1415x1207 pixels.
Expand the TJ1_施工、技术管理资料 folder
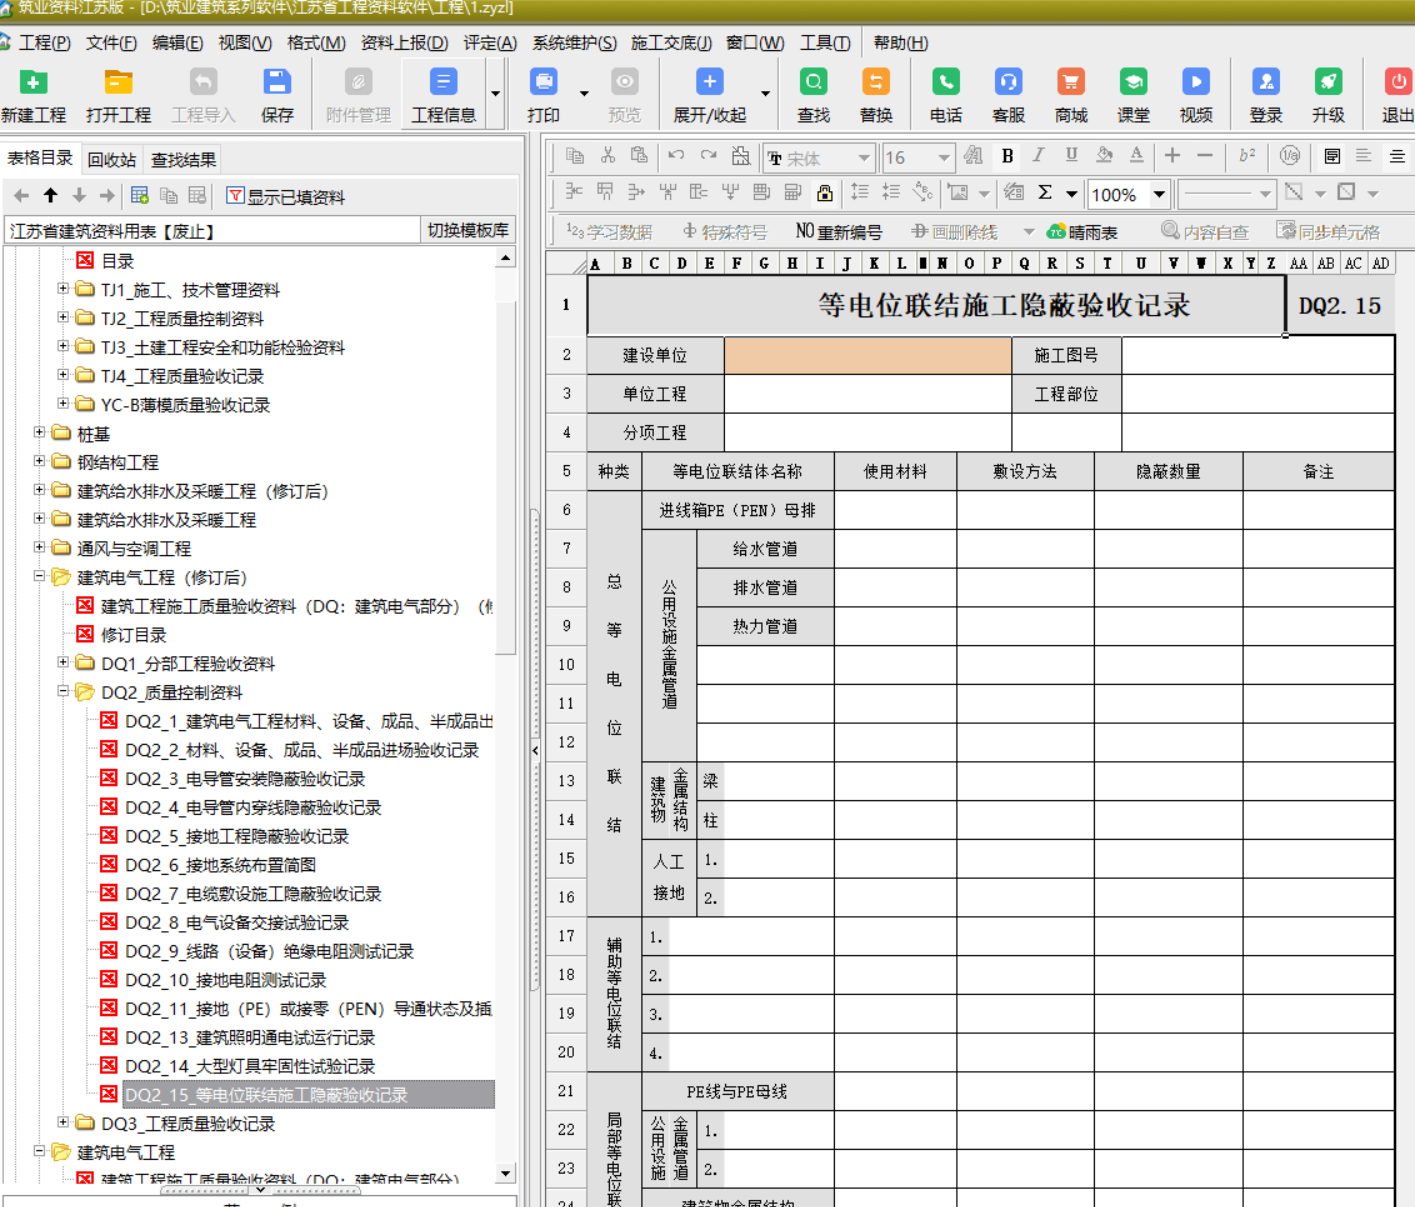(62, 289)
